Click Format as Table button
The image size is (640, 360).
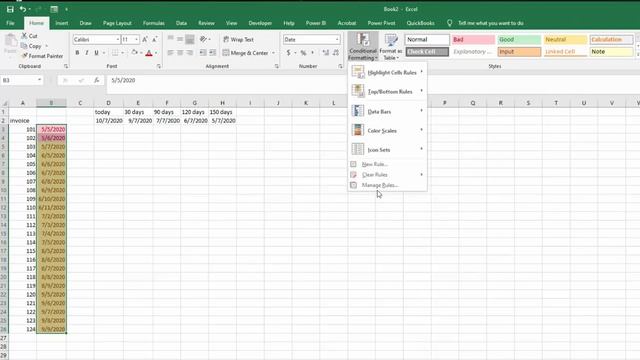point(391,47)
